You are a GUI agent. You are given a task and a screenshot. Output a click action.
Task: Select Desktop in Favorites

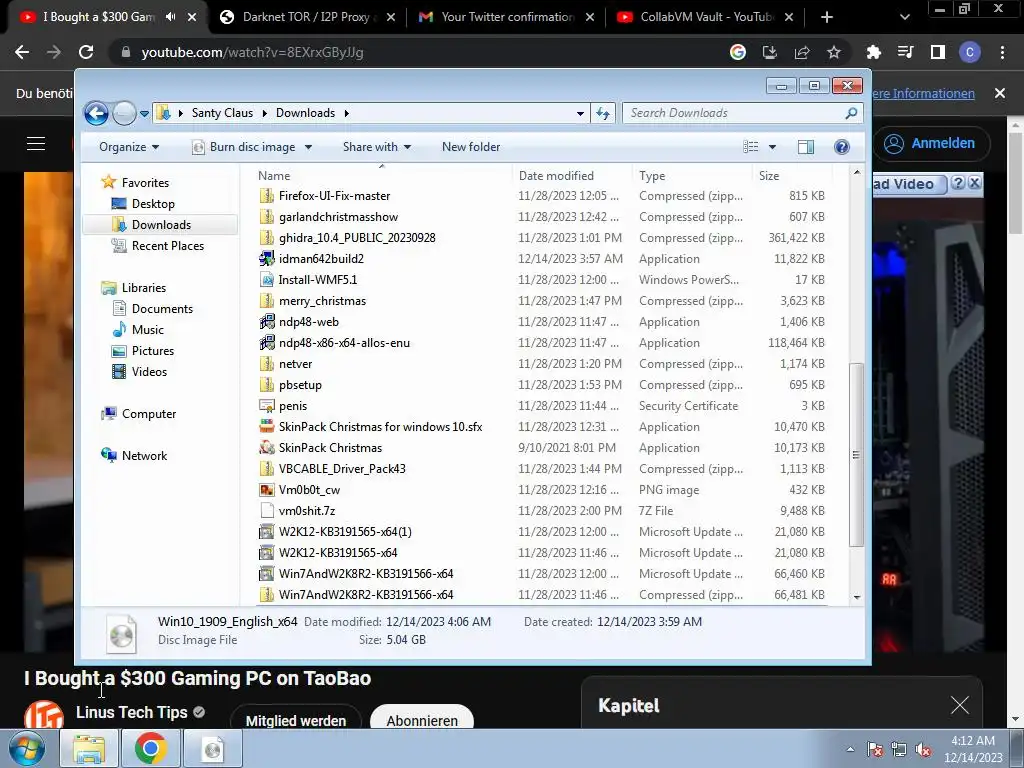[x=153, y=204]
